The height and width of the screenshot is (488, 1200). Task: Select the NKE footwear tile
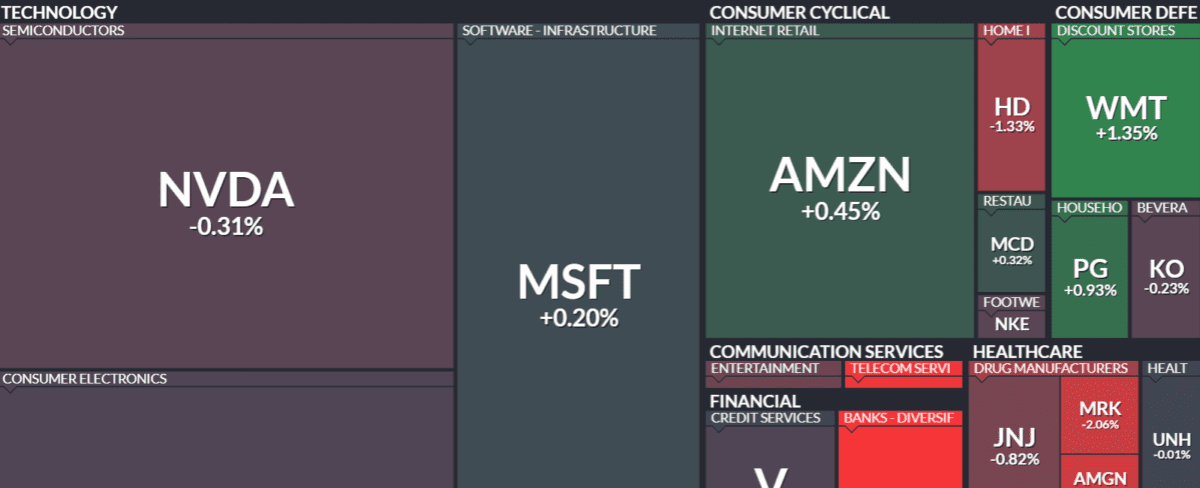coord(1011,323)
